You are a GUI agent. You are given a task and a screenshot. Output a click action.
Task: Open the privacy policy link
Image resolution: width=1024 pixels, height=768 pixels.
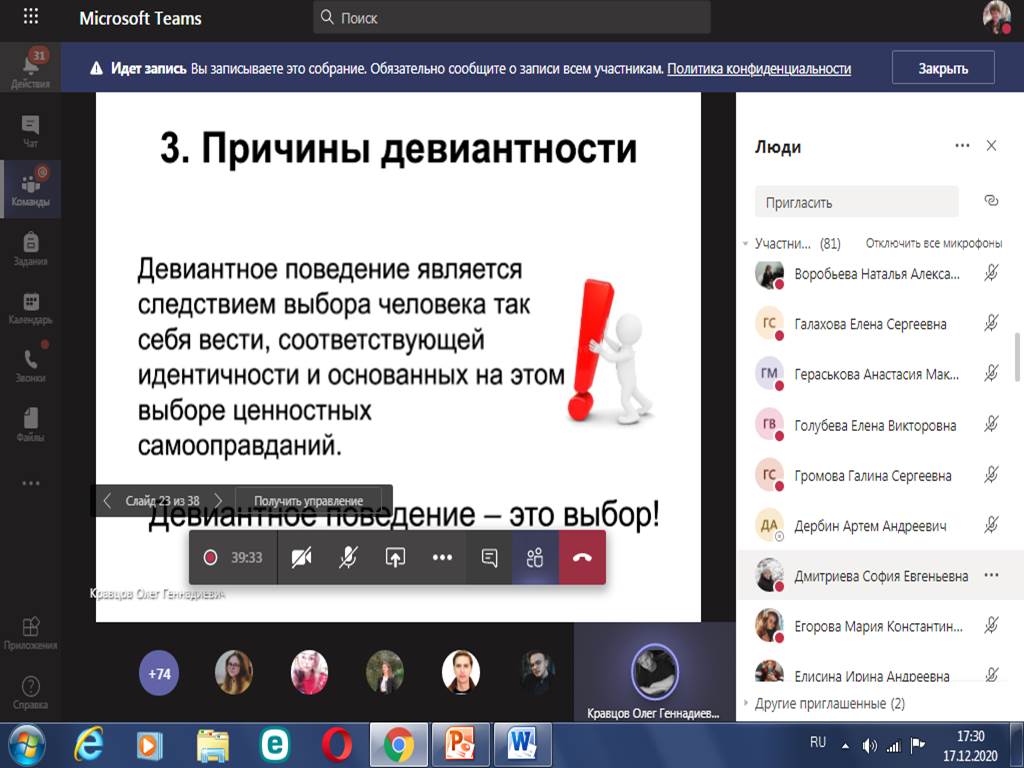tap(759, 69)
